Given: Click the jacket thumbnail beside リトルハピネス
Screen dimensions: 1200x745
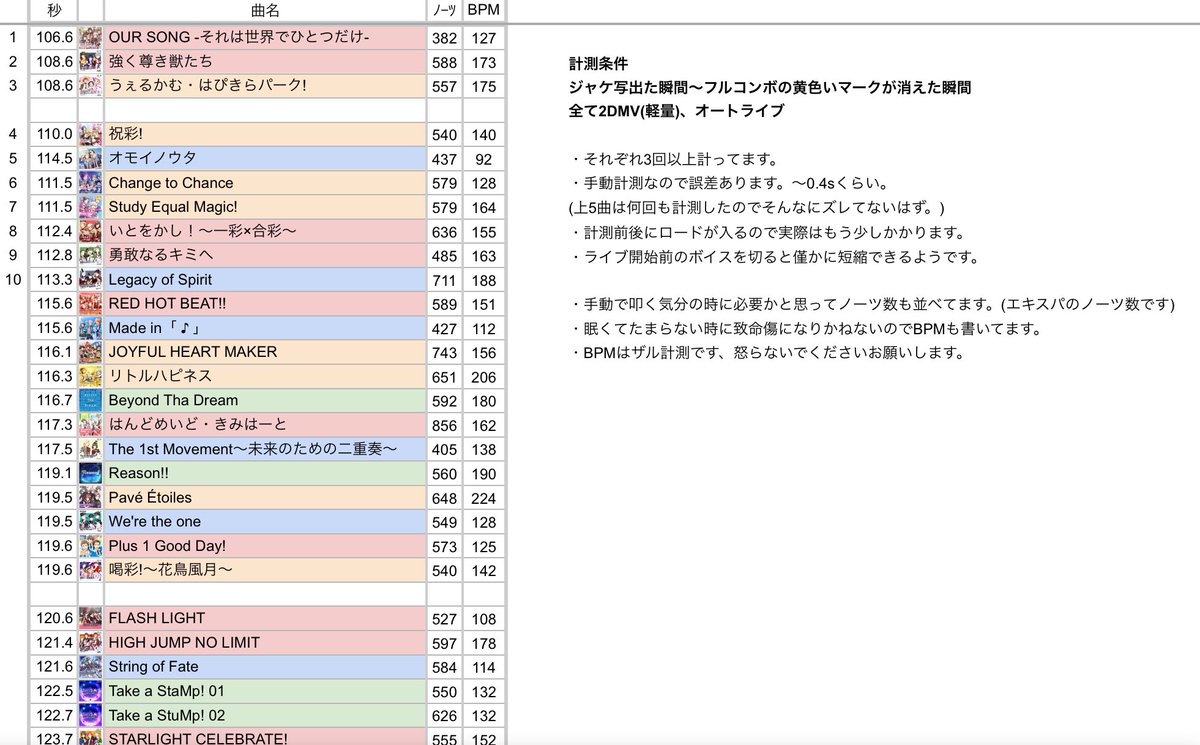Looking at the screenshot, I should (90, 376).
